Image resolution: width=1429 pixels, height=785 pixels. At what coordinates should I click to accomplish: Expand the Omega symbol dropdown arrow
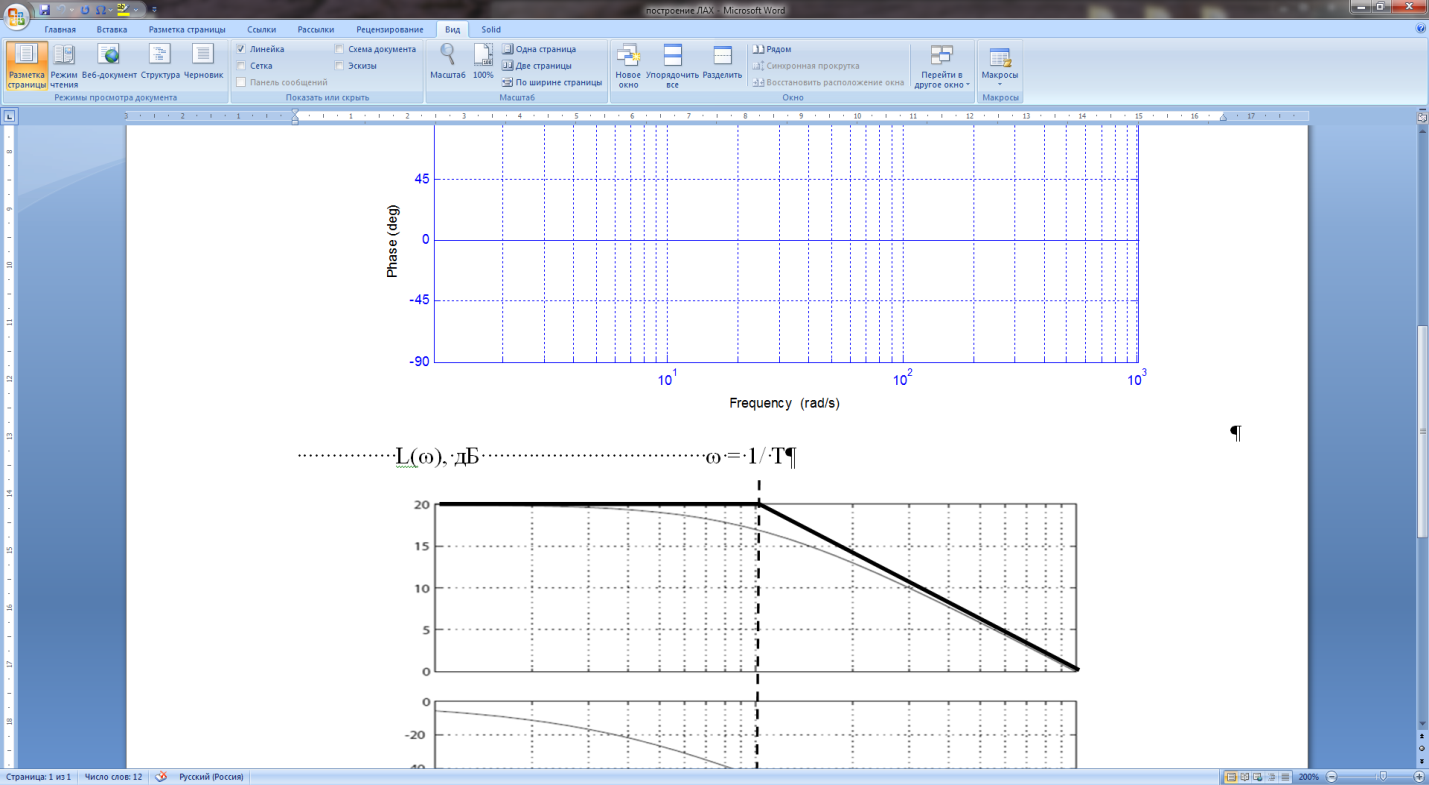110,9
